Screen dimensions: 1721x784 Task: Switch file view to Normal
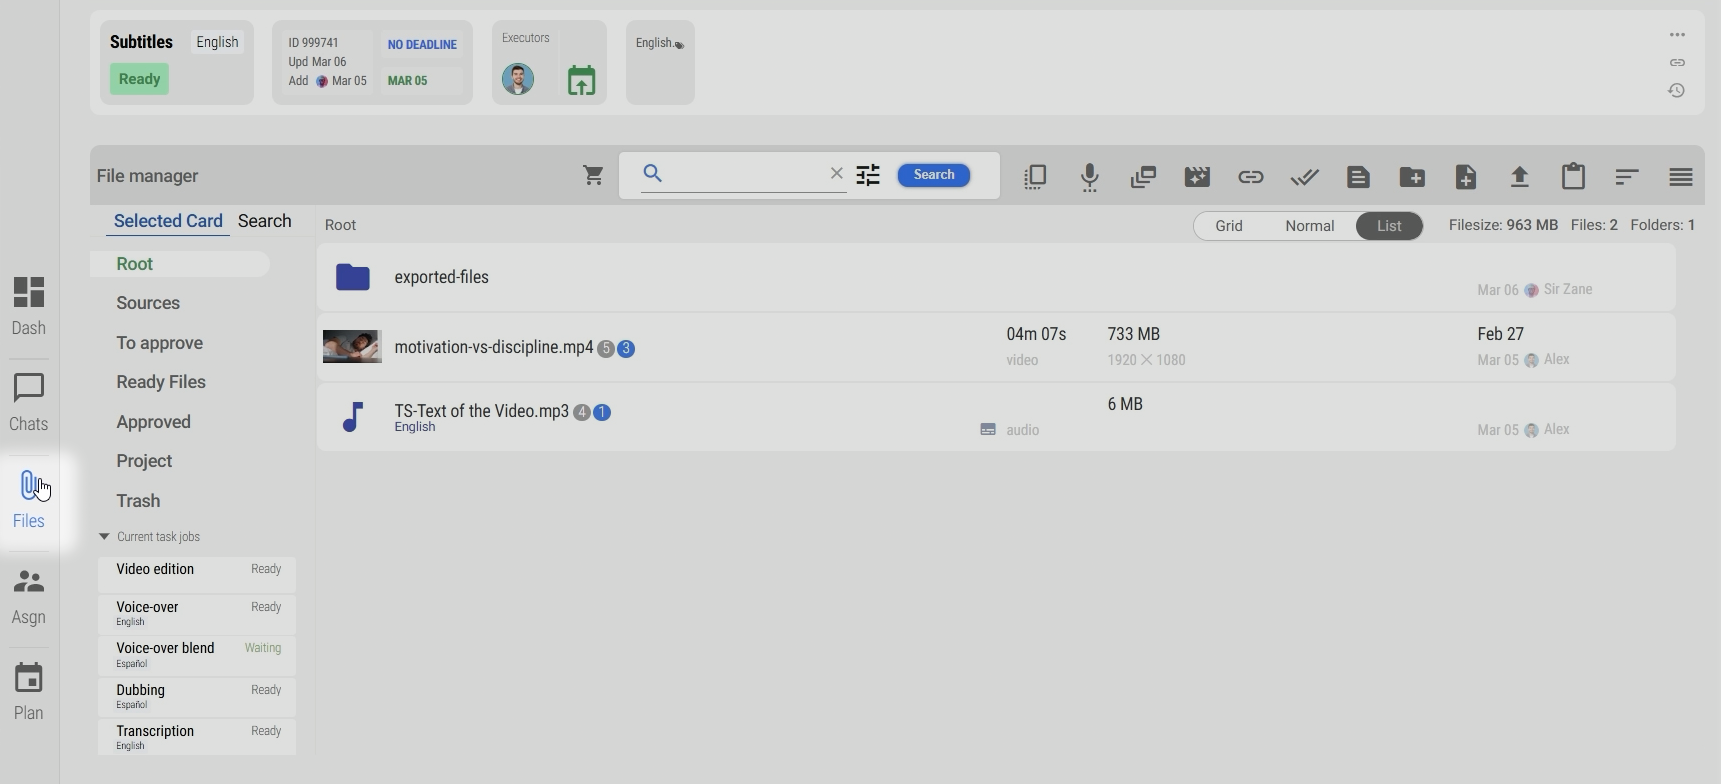pos(1309,226)
